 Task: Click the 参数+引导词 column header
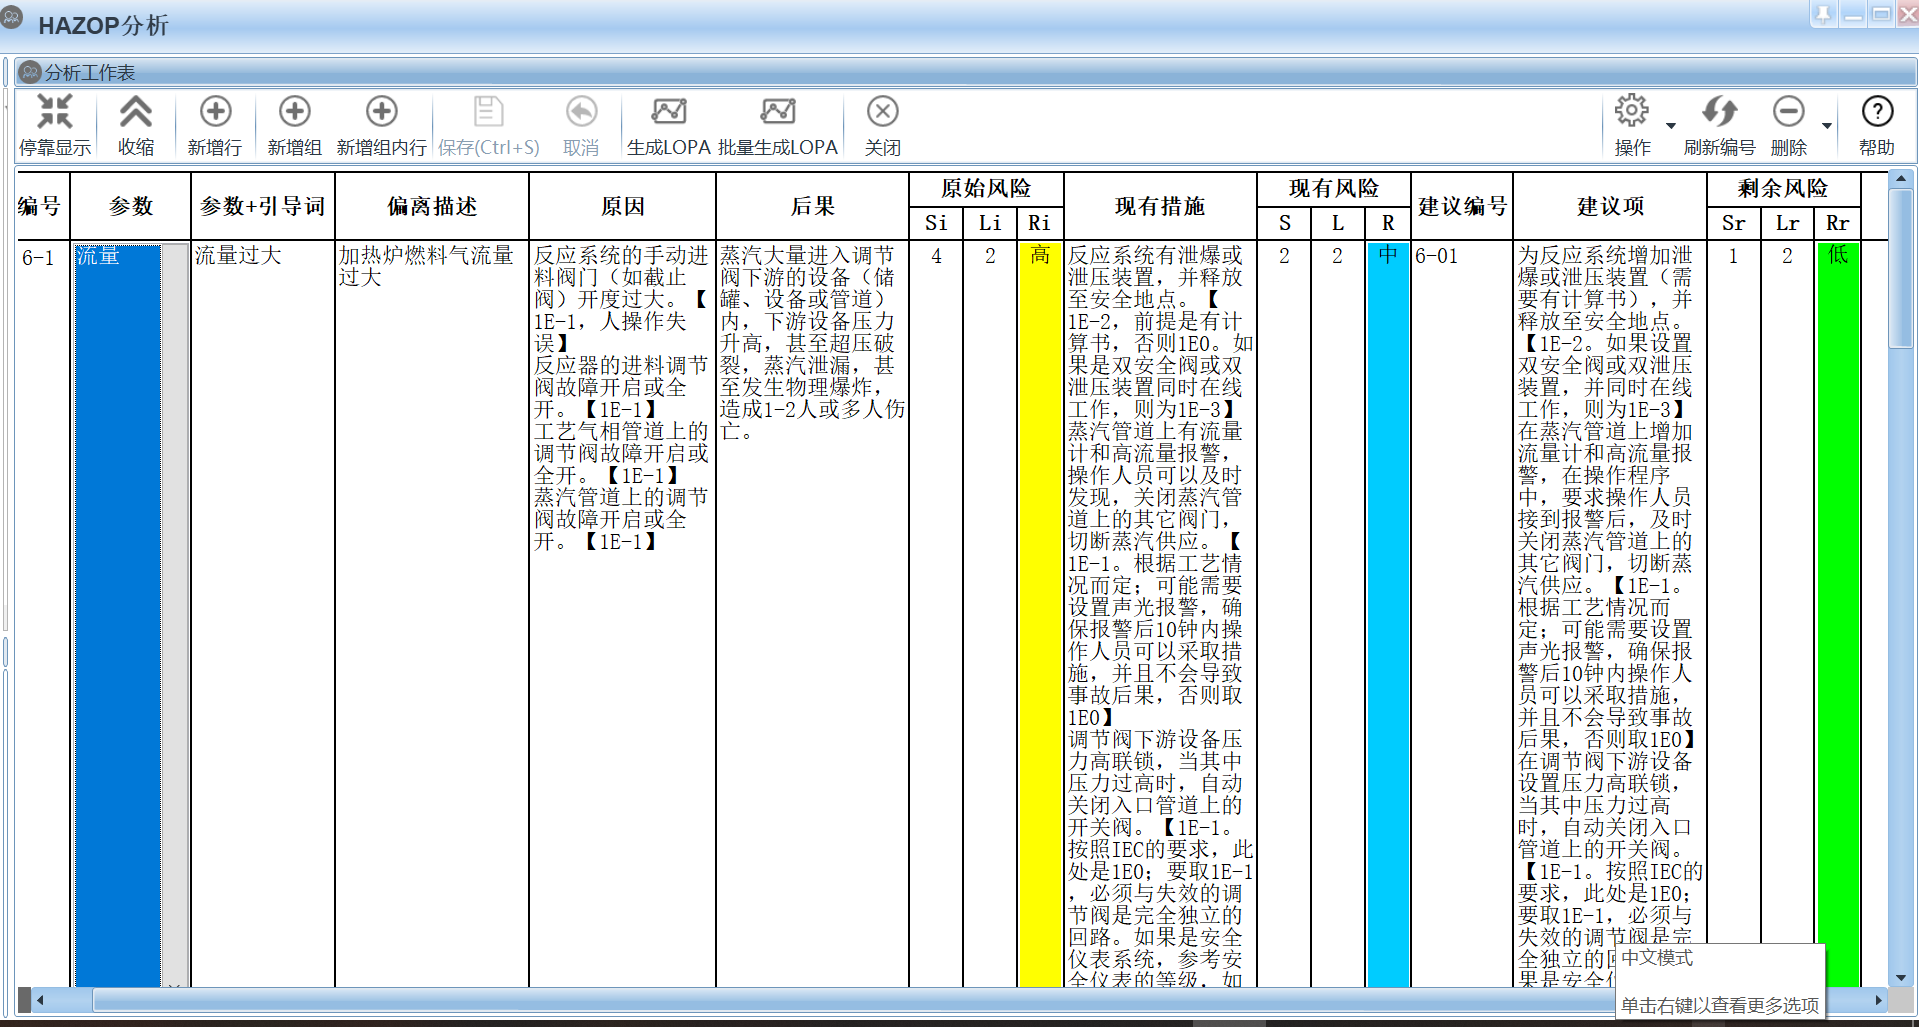[263, 206]
